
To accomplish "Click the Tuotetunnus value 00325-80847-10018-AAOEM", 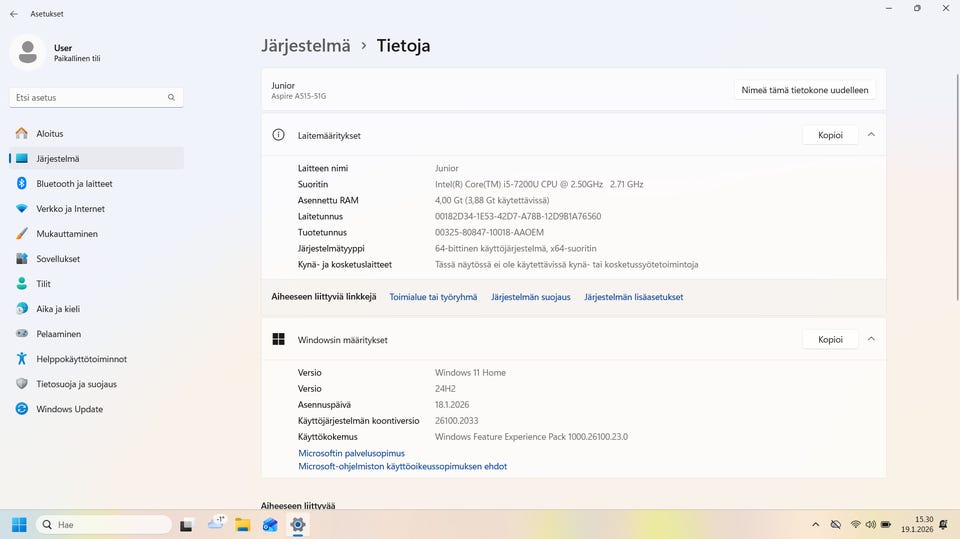I will (x=489, y=232).
